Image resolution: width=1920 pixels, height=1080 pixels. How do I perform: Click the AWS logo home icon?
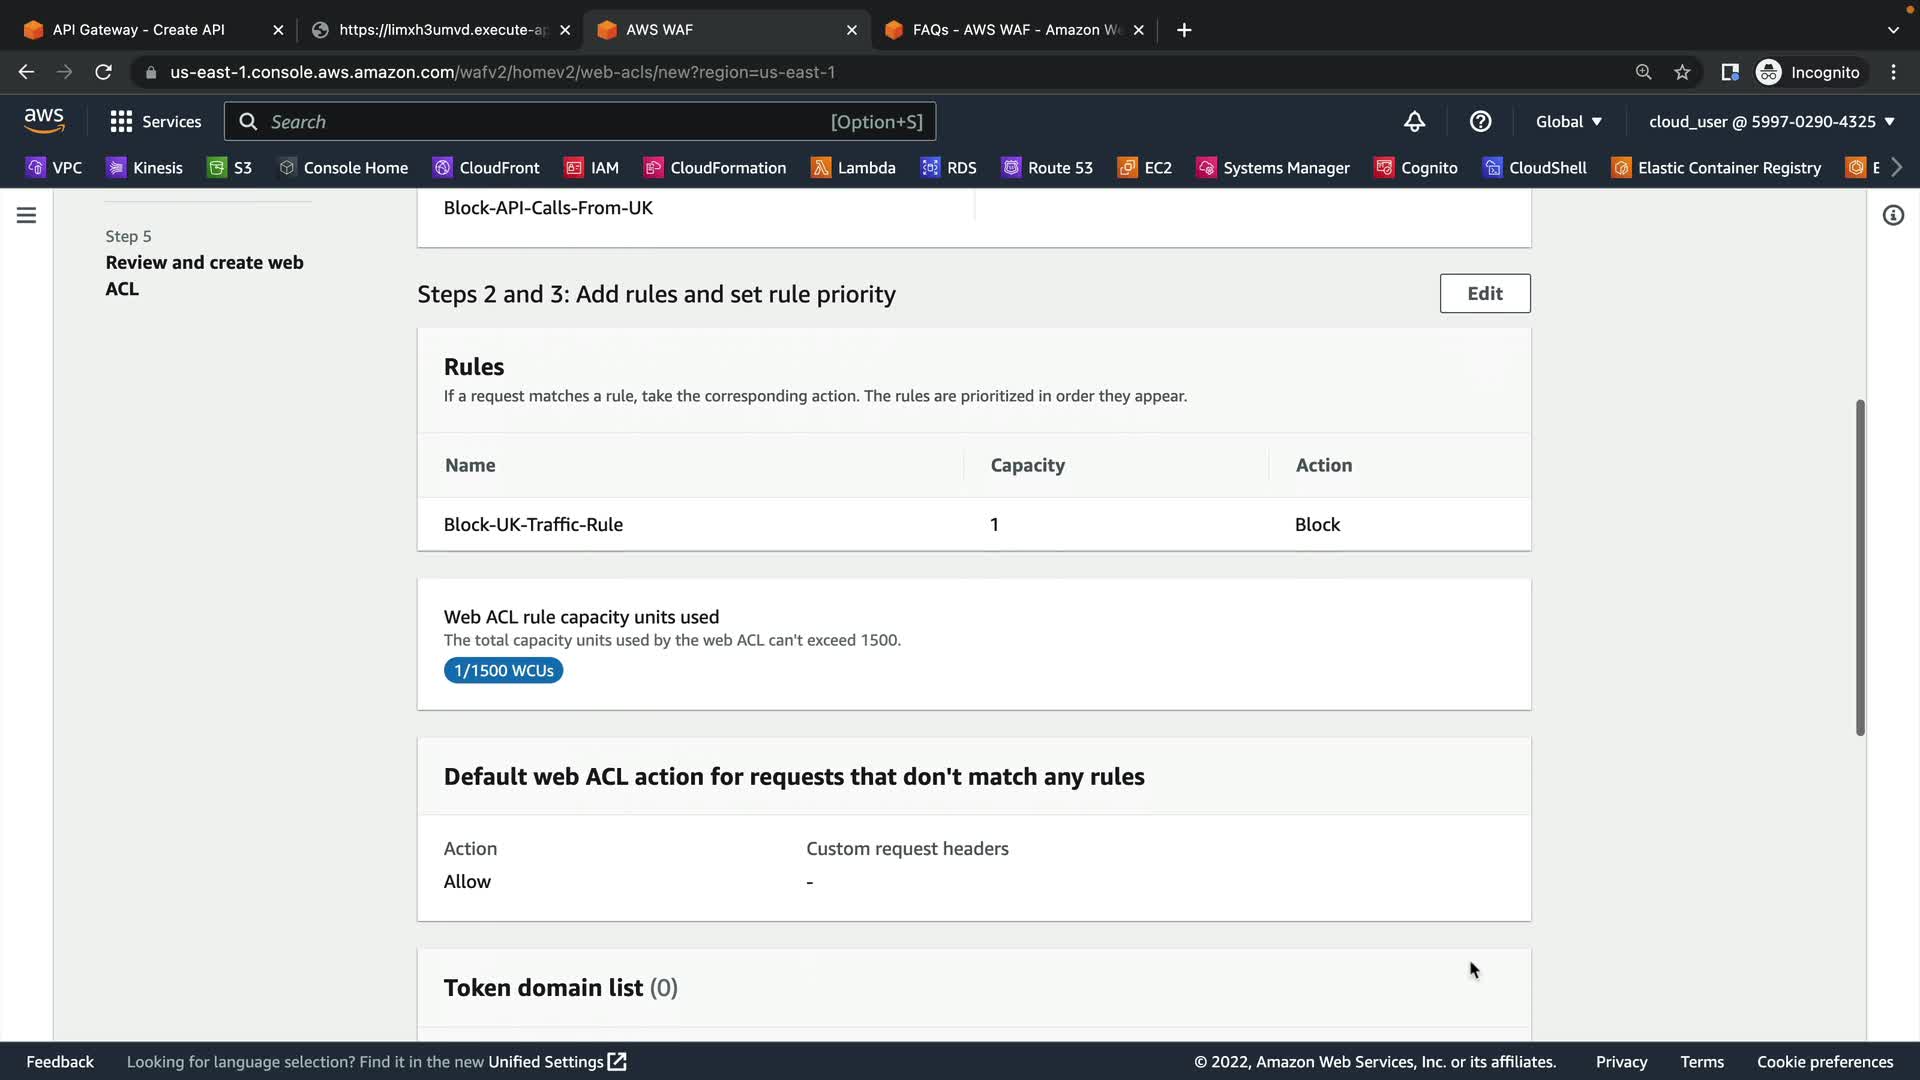[44, 121]
